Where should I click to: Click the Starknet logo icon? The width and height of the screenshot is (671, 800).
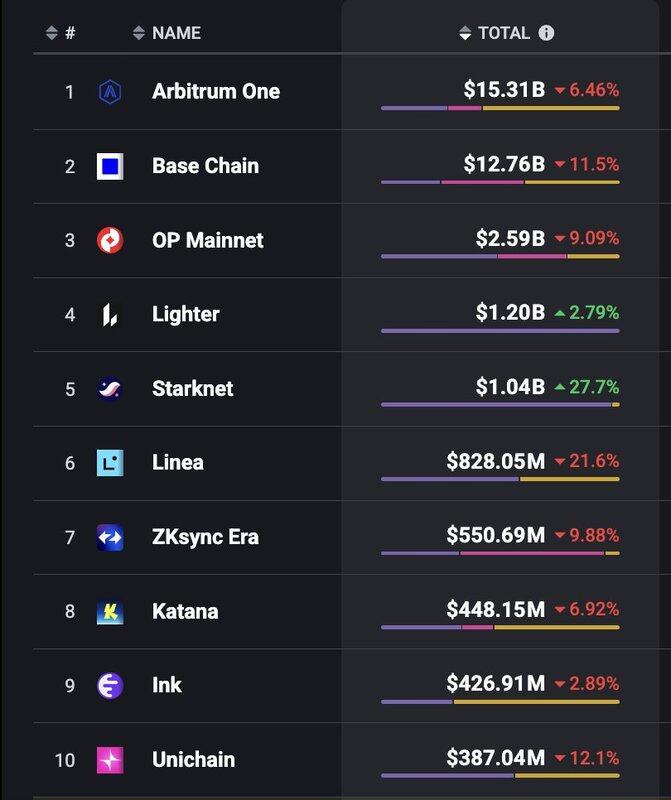(x=110, y=389)
